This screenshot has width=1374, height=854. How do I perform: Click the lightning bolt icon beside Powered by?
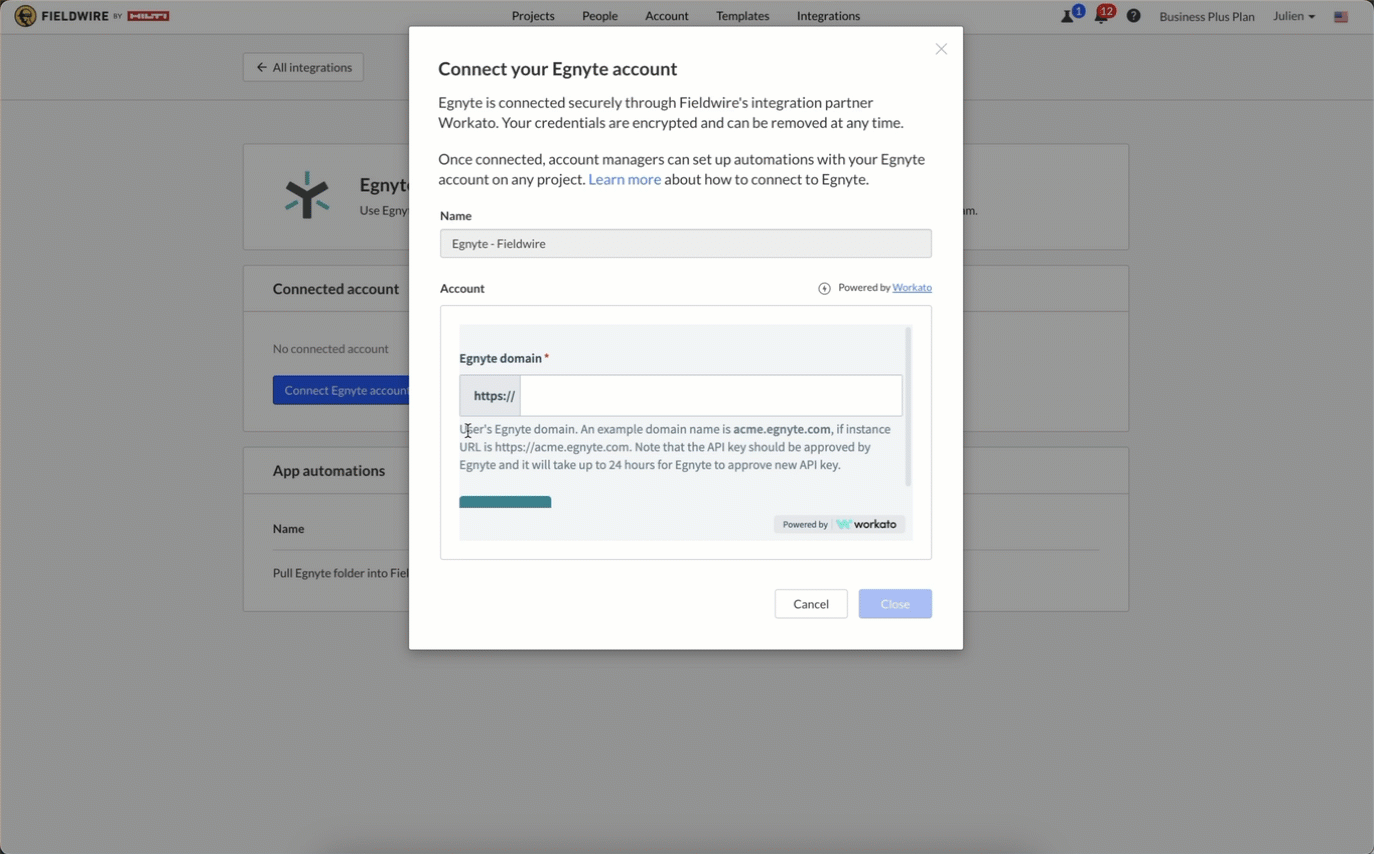click(824, 289)
